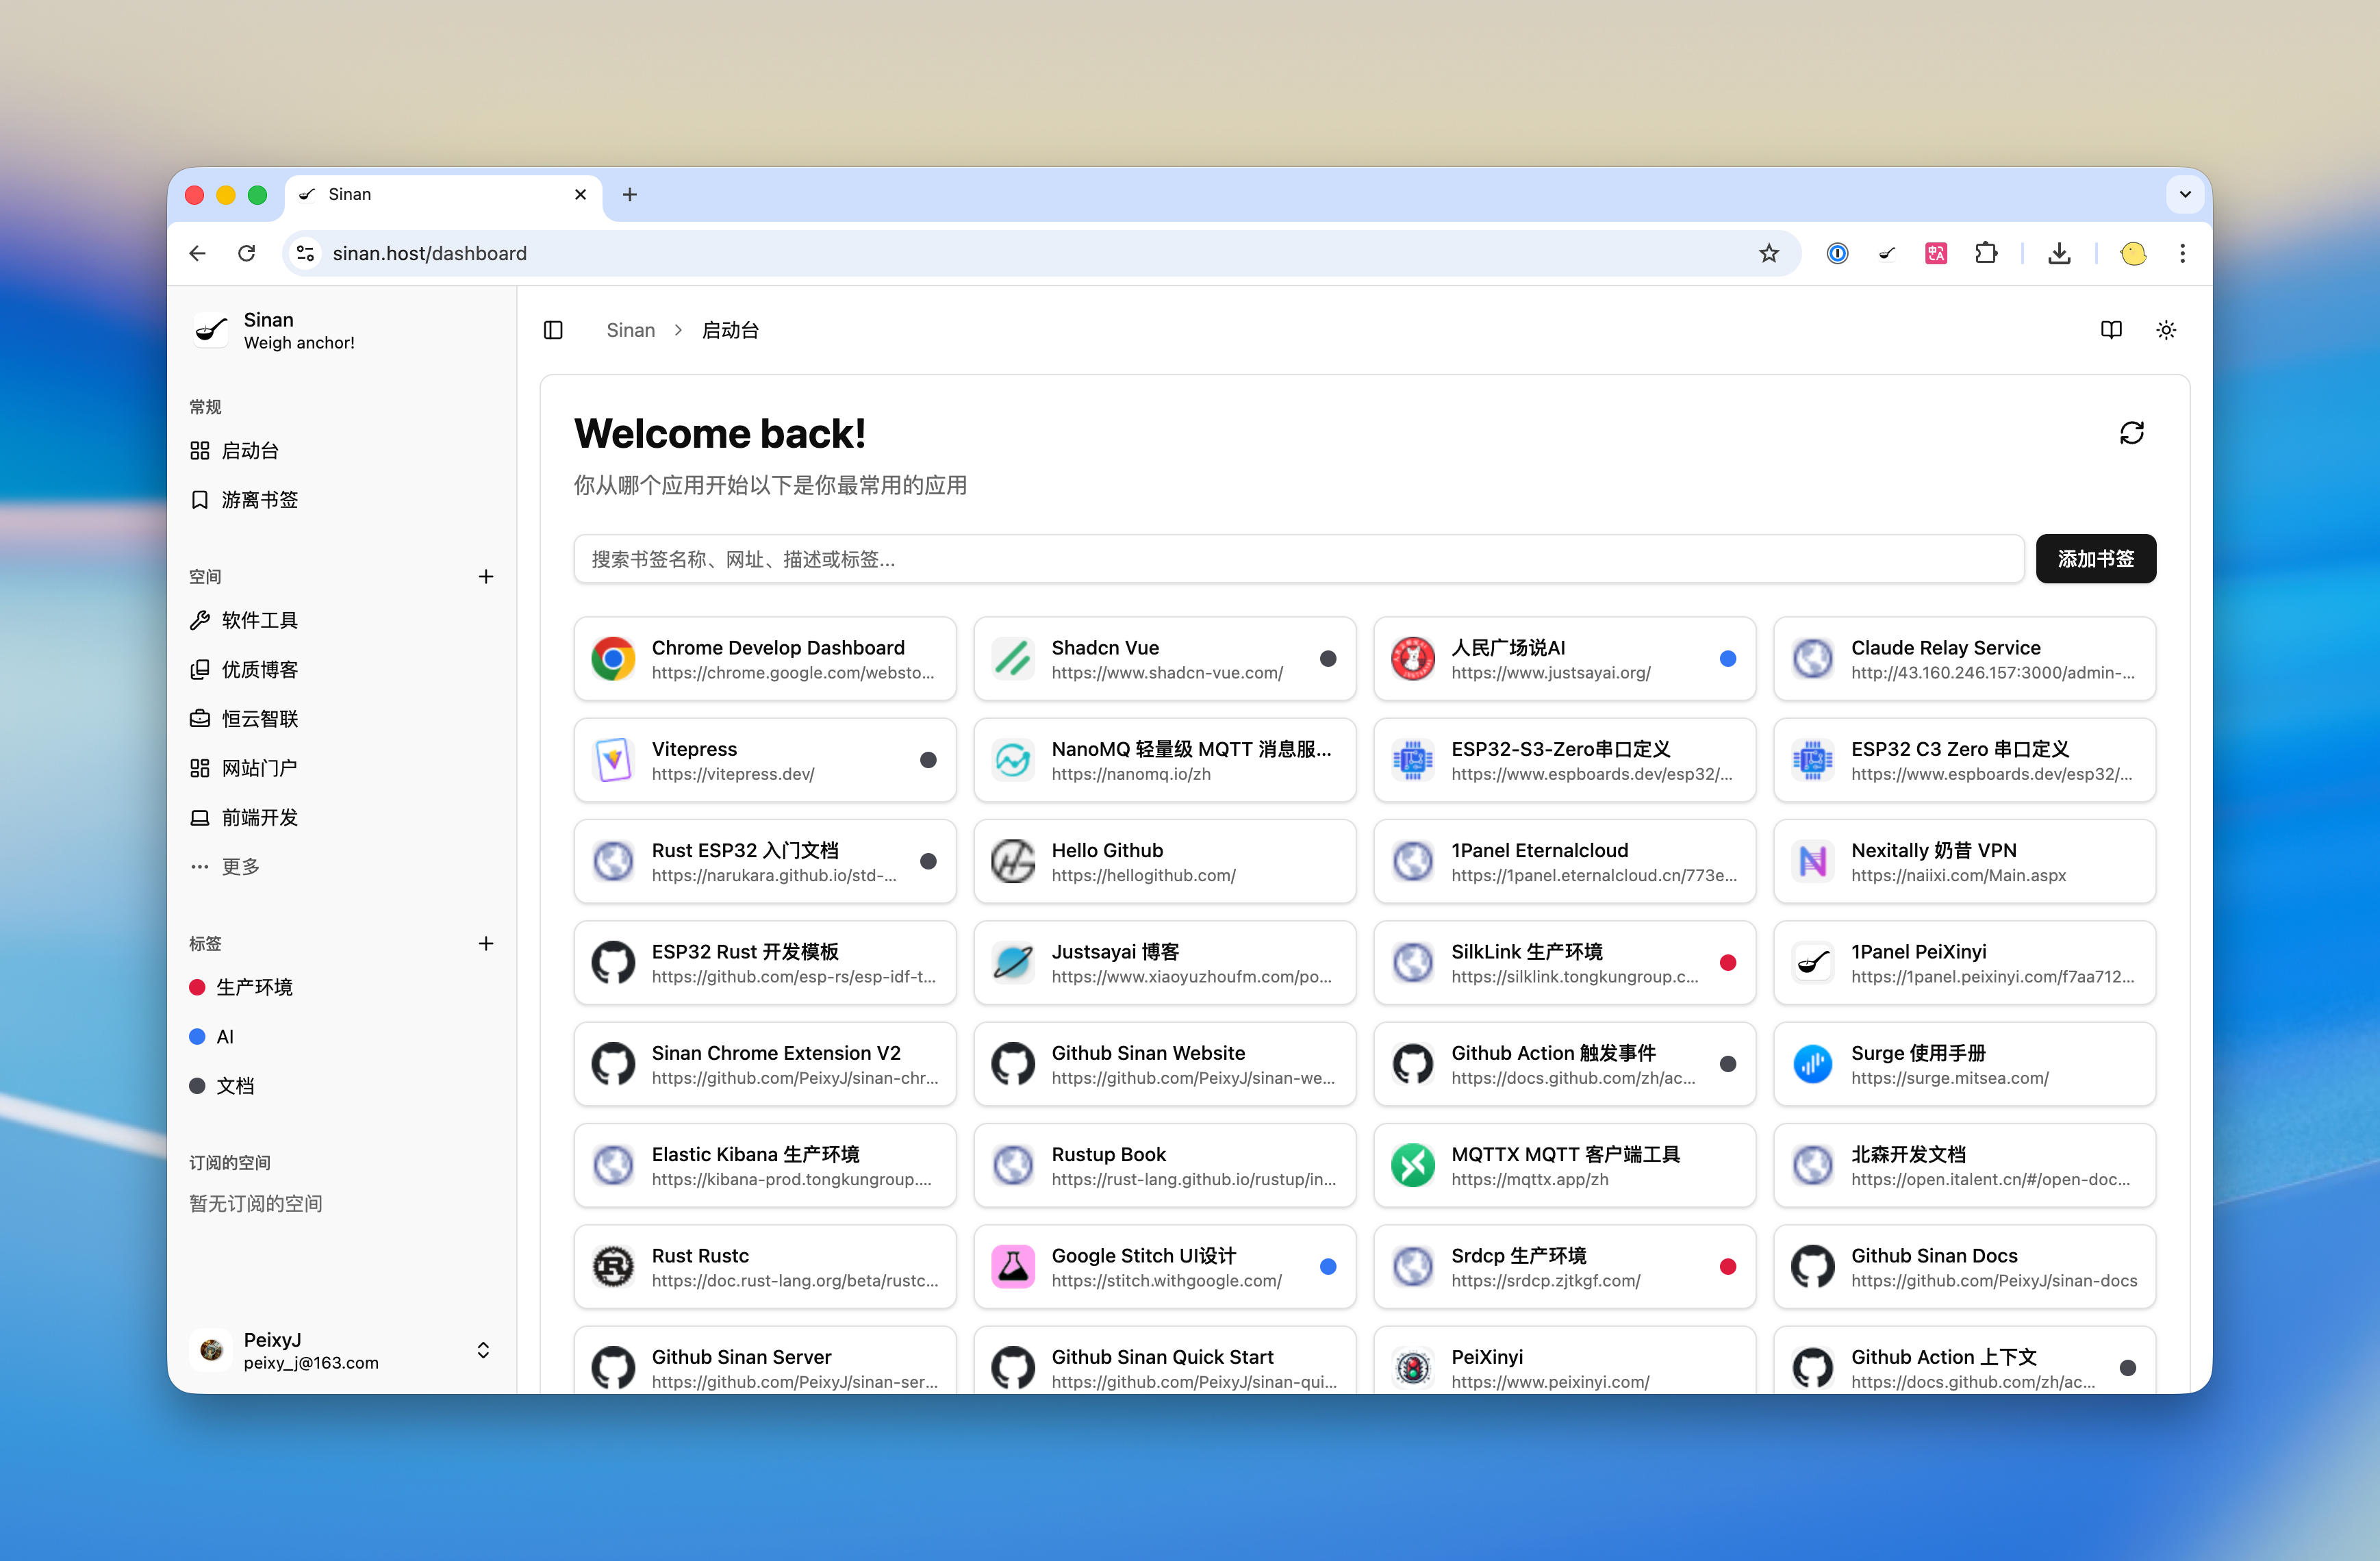
Task: Open 游离书签 in sidebar
Action: pos(259,499)
